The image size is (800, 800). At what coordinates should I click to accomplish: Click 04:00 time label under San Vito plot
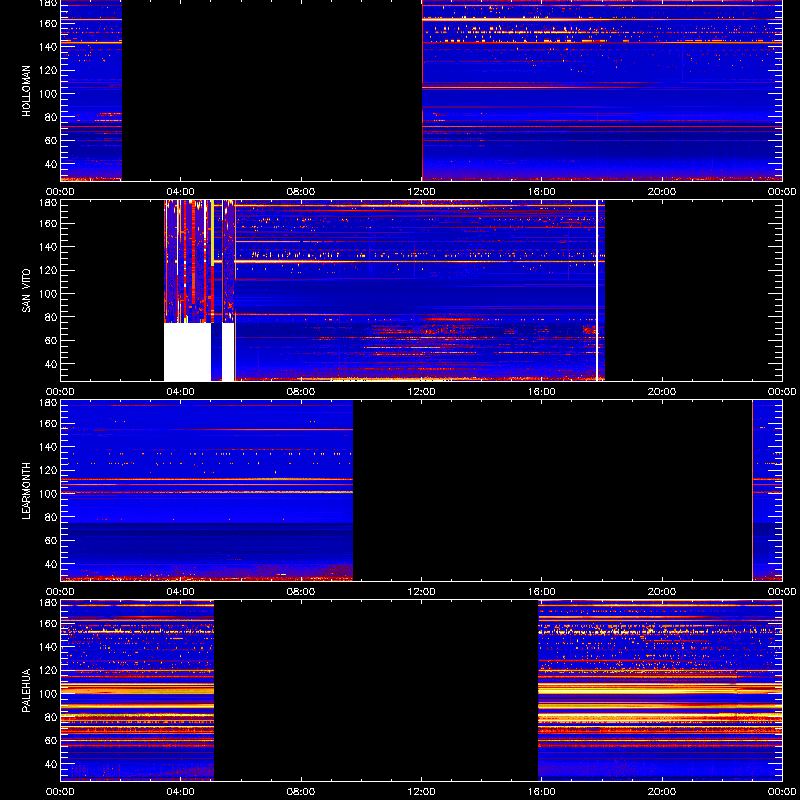181,392
